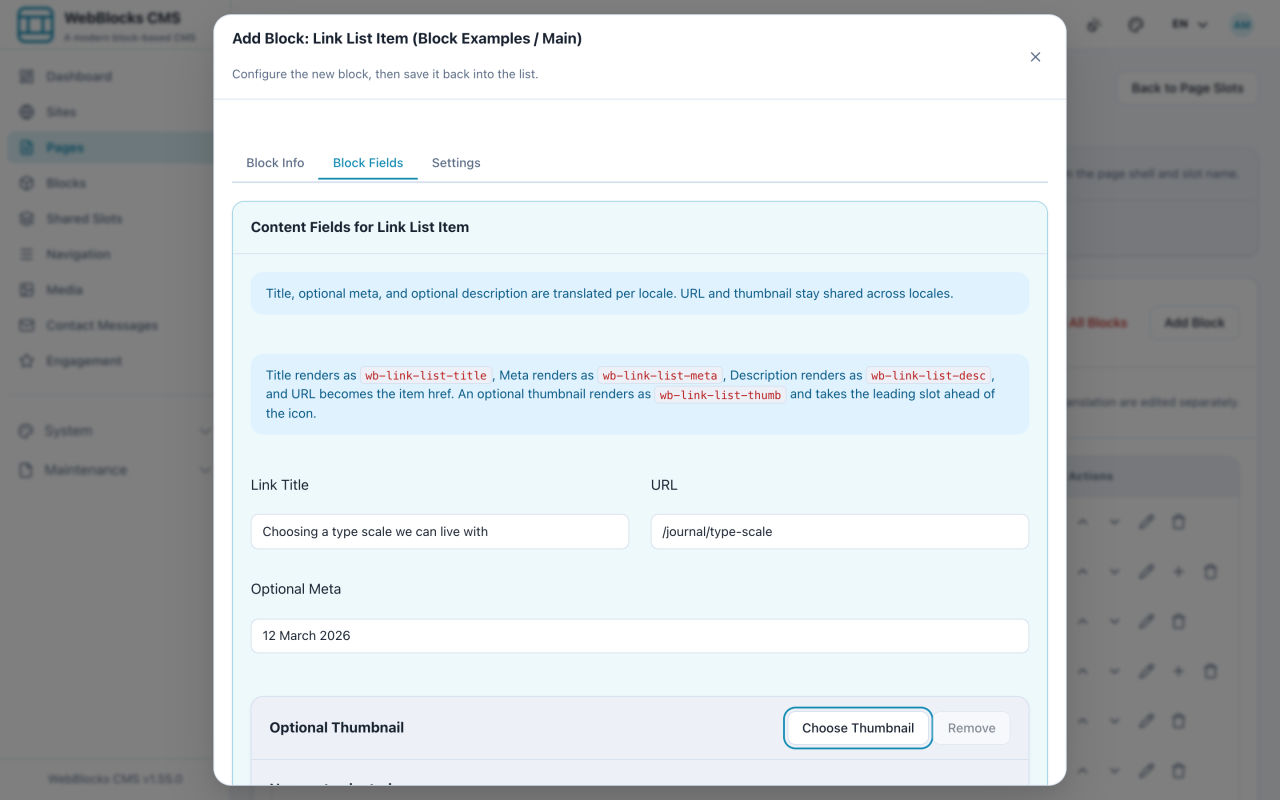Viewport: 1280px width, 800px height.
Task: Open Dashboard from the sidebar icon
Action: tap(27, 77)
